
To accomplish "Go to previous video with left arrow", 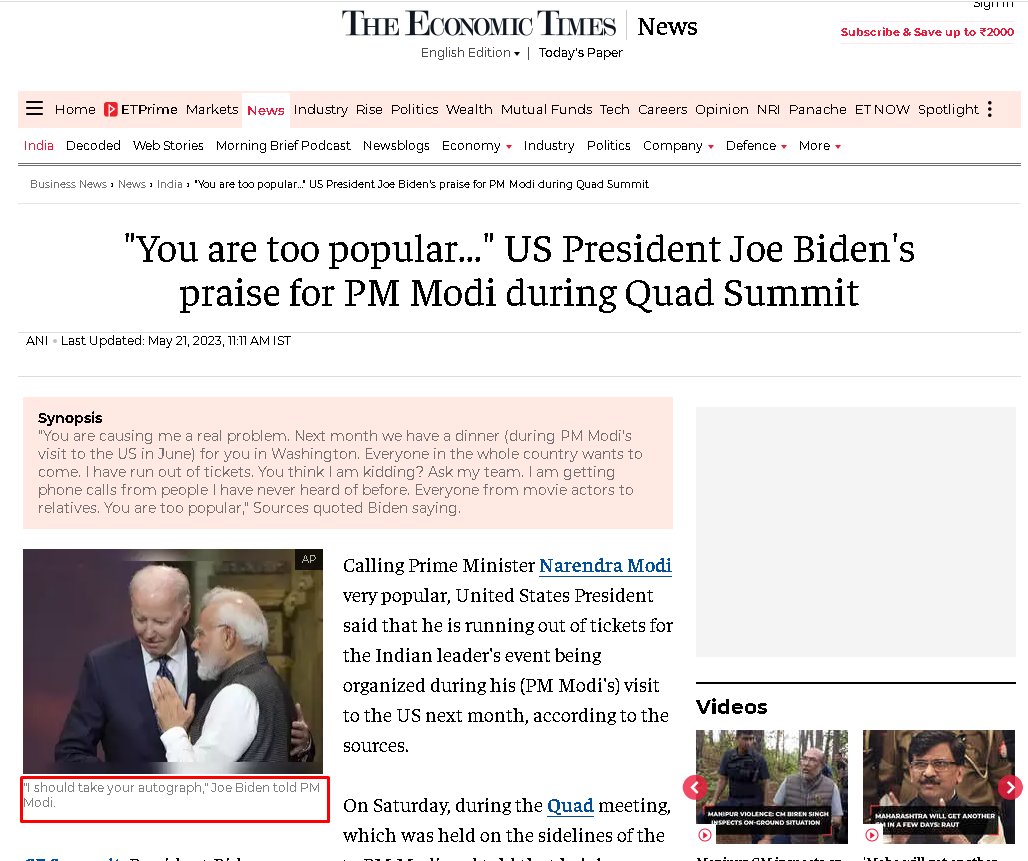I will tap(695, 787).
